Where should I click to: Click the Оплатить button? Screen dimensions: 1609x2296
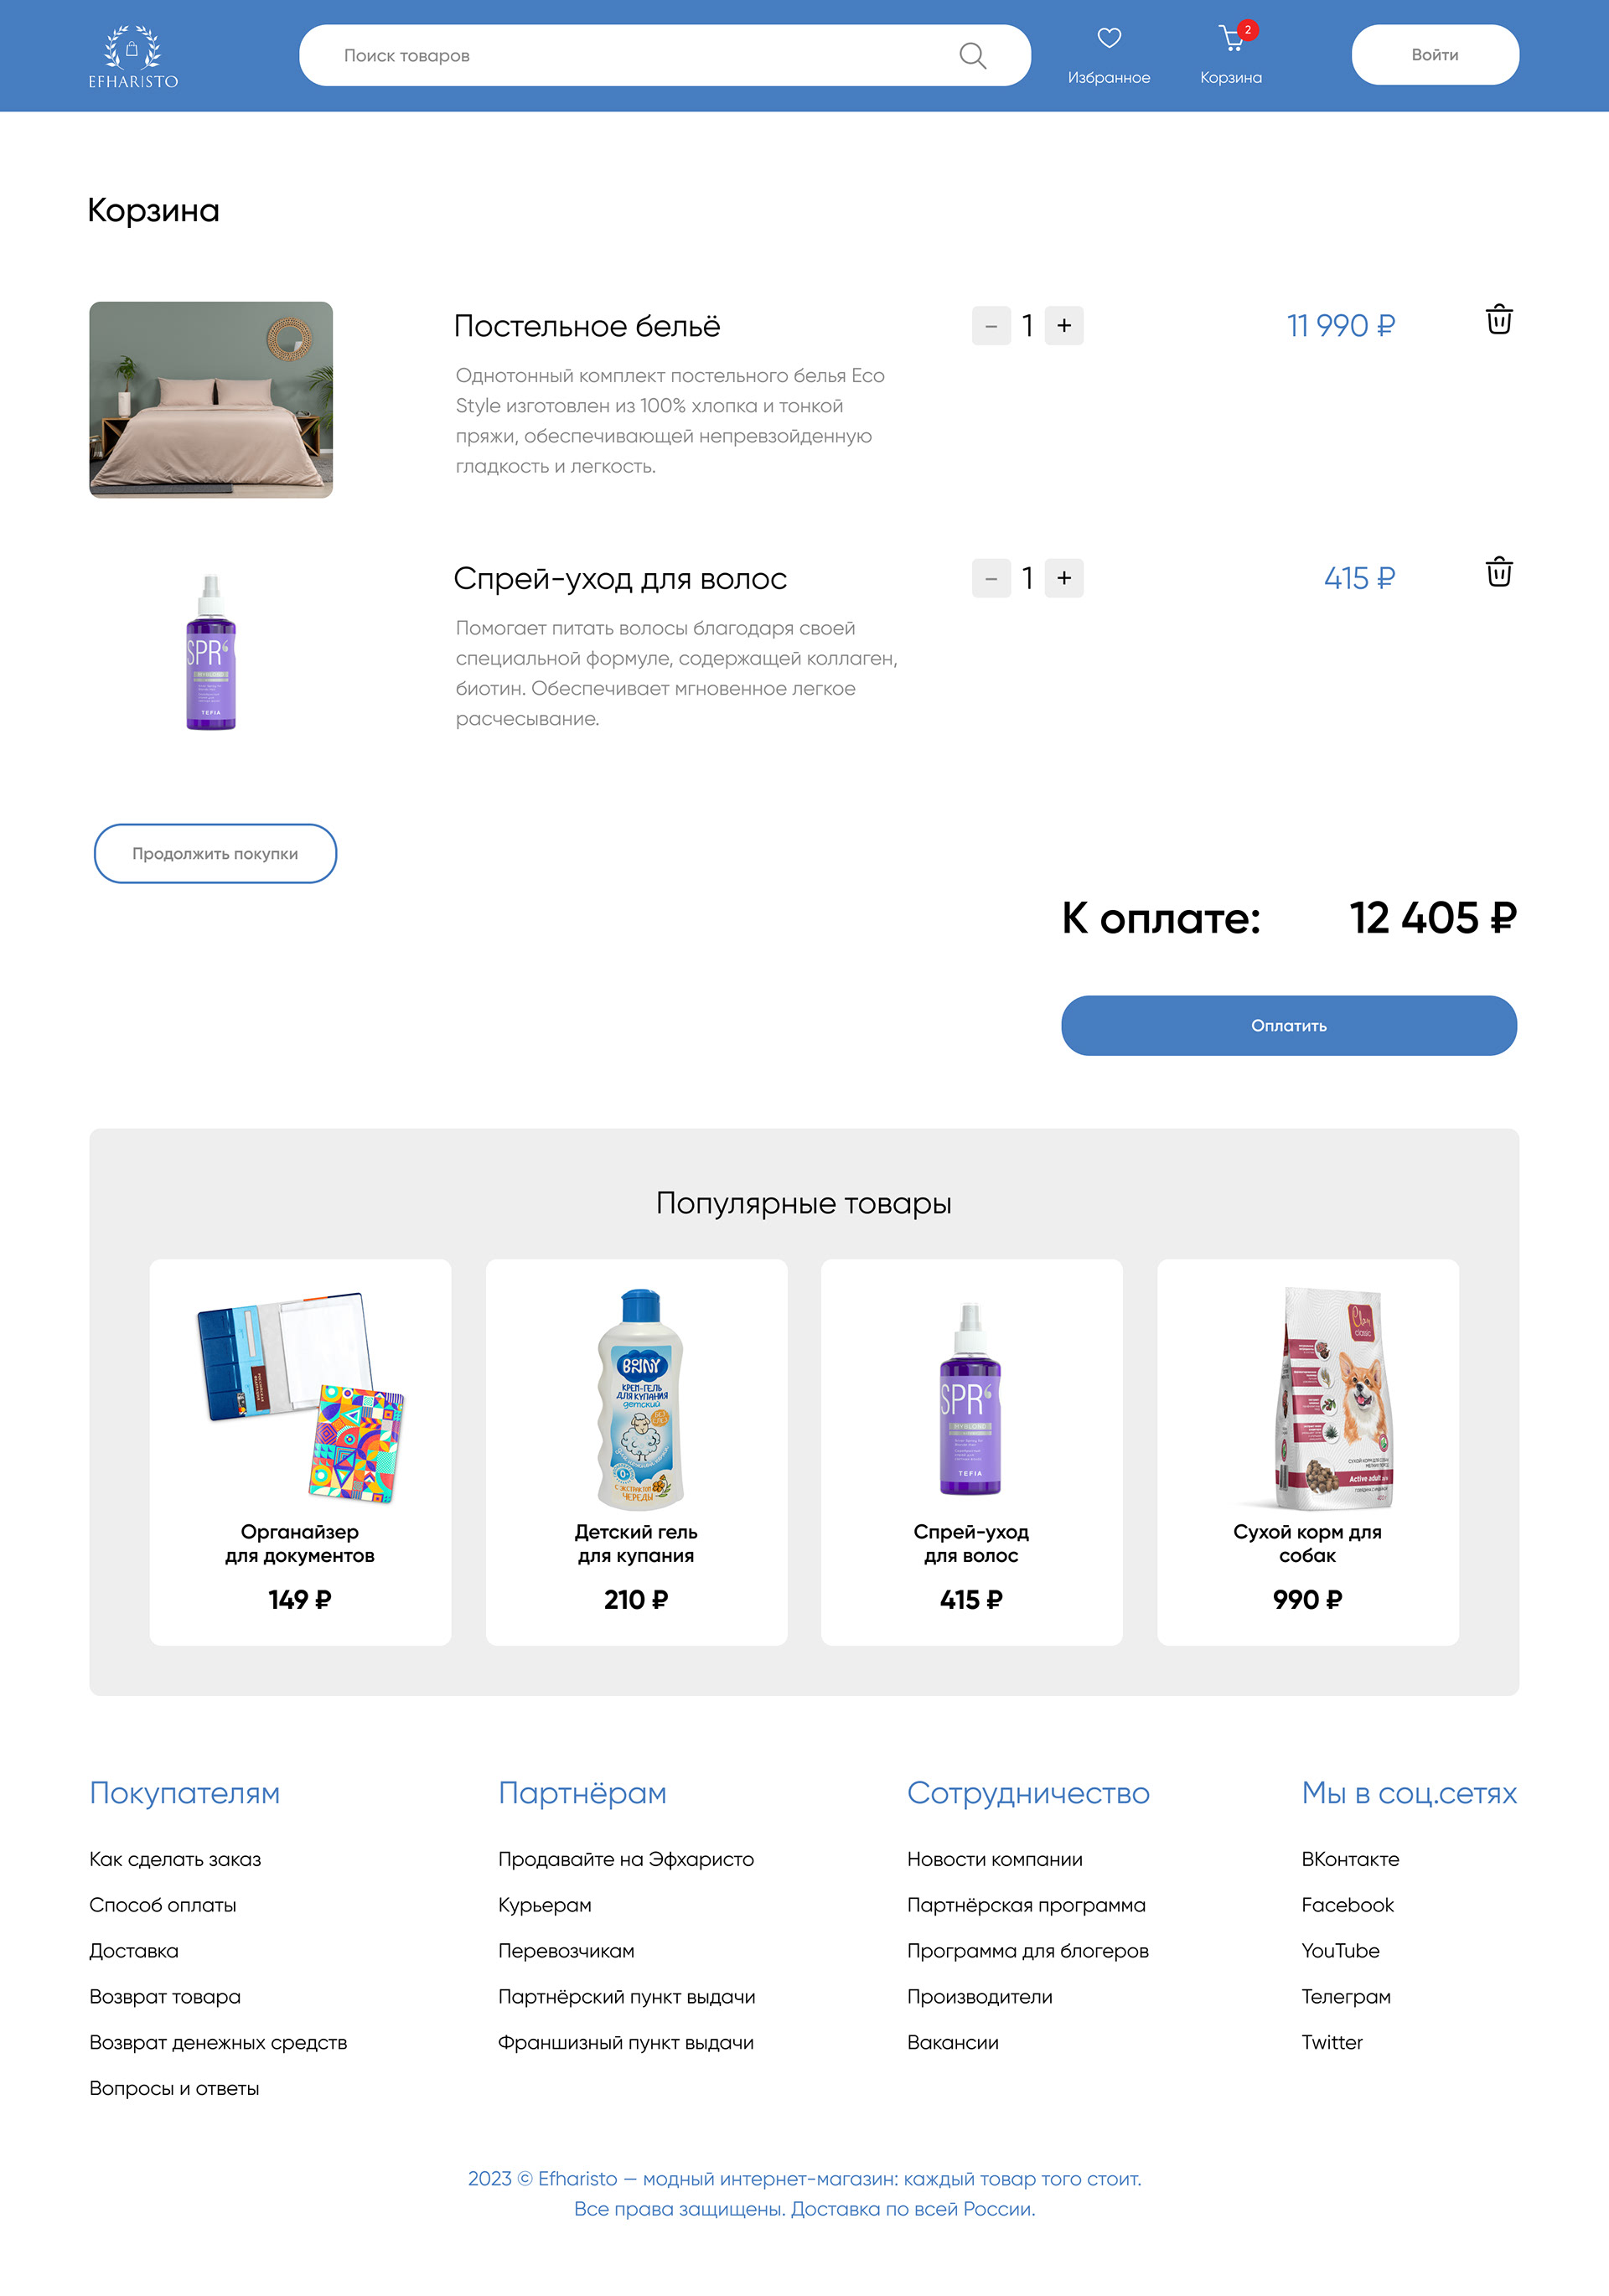[x=1289, y=1025]
